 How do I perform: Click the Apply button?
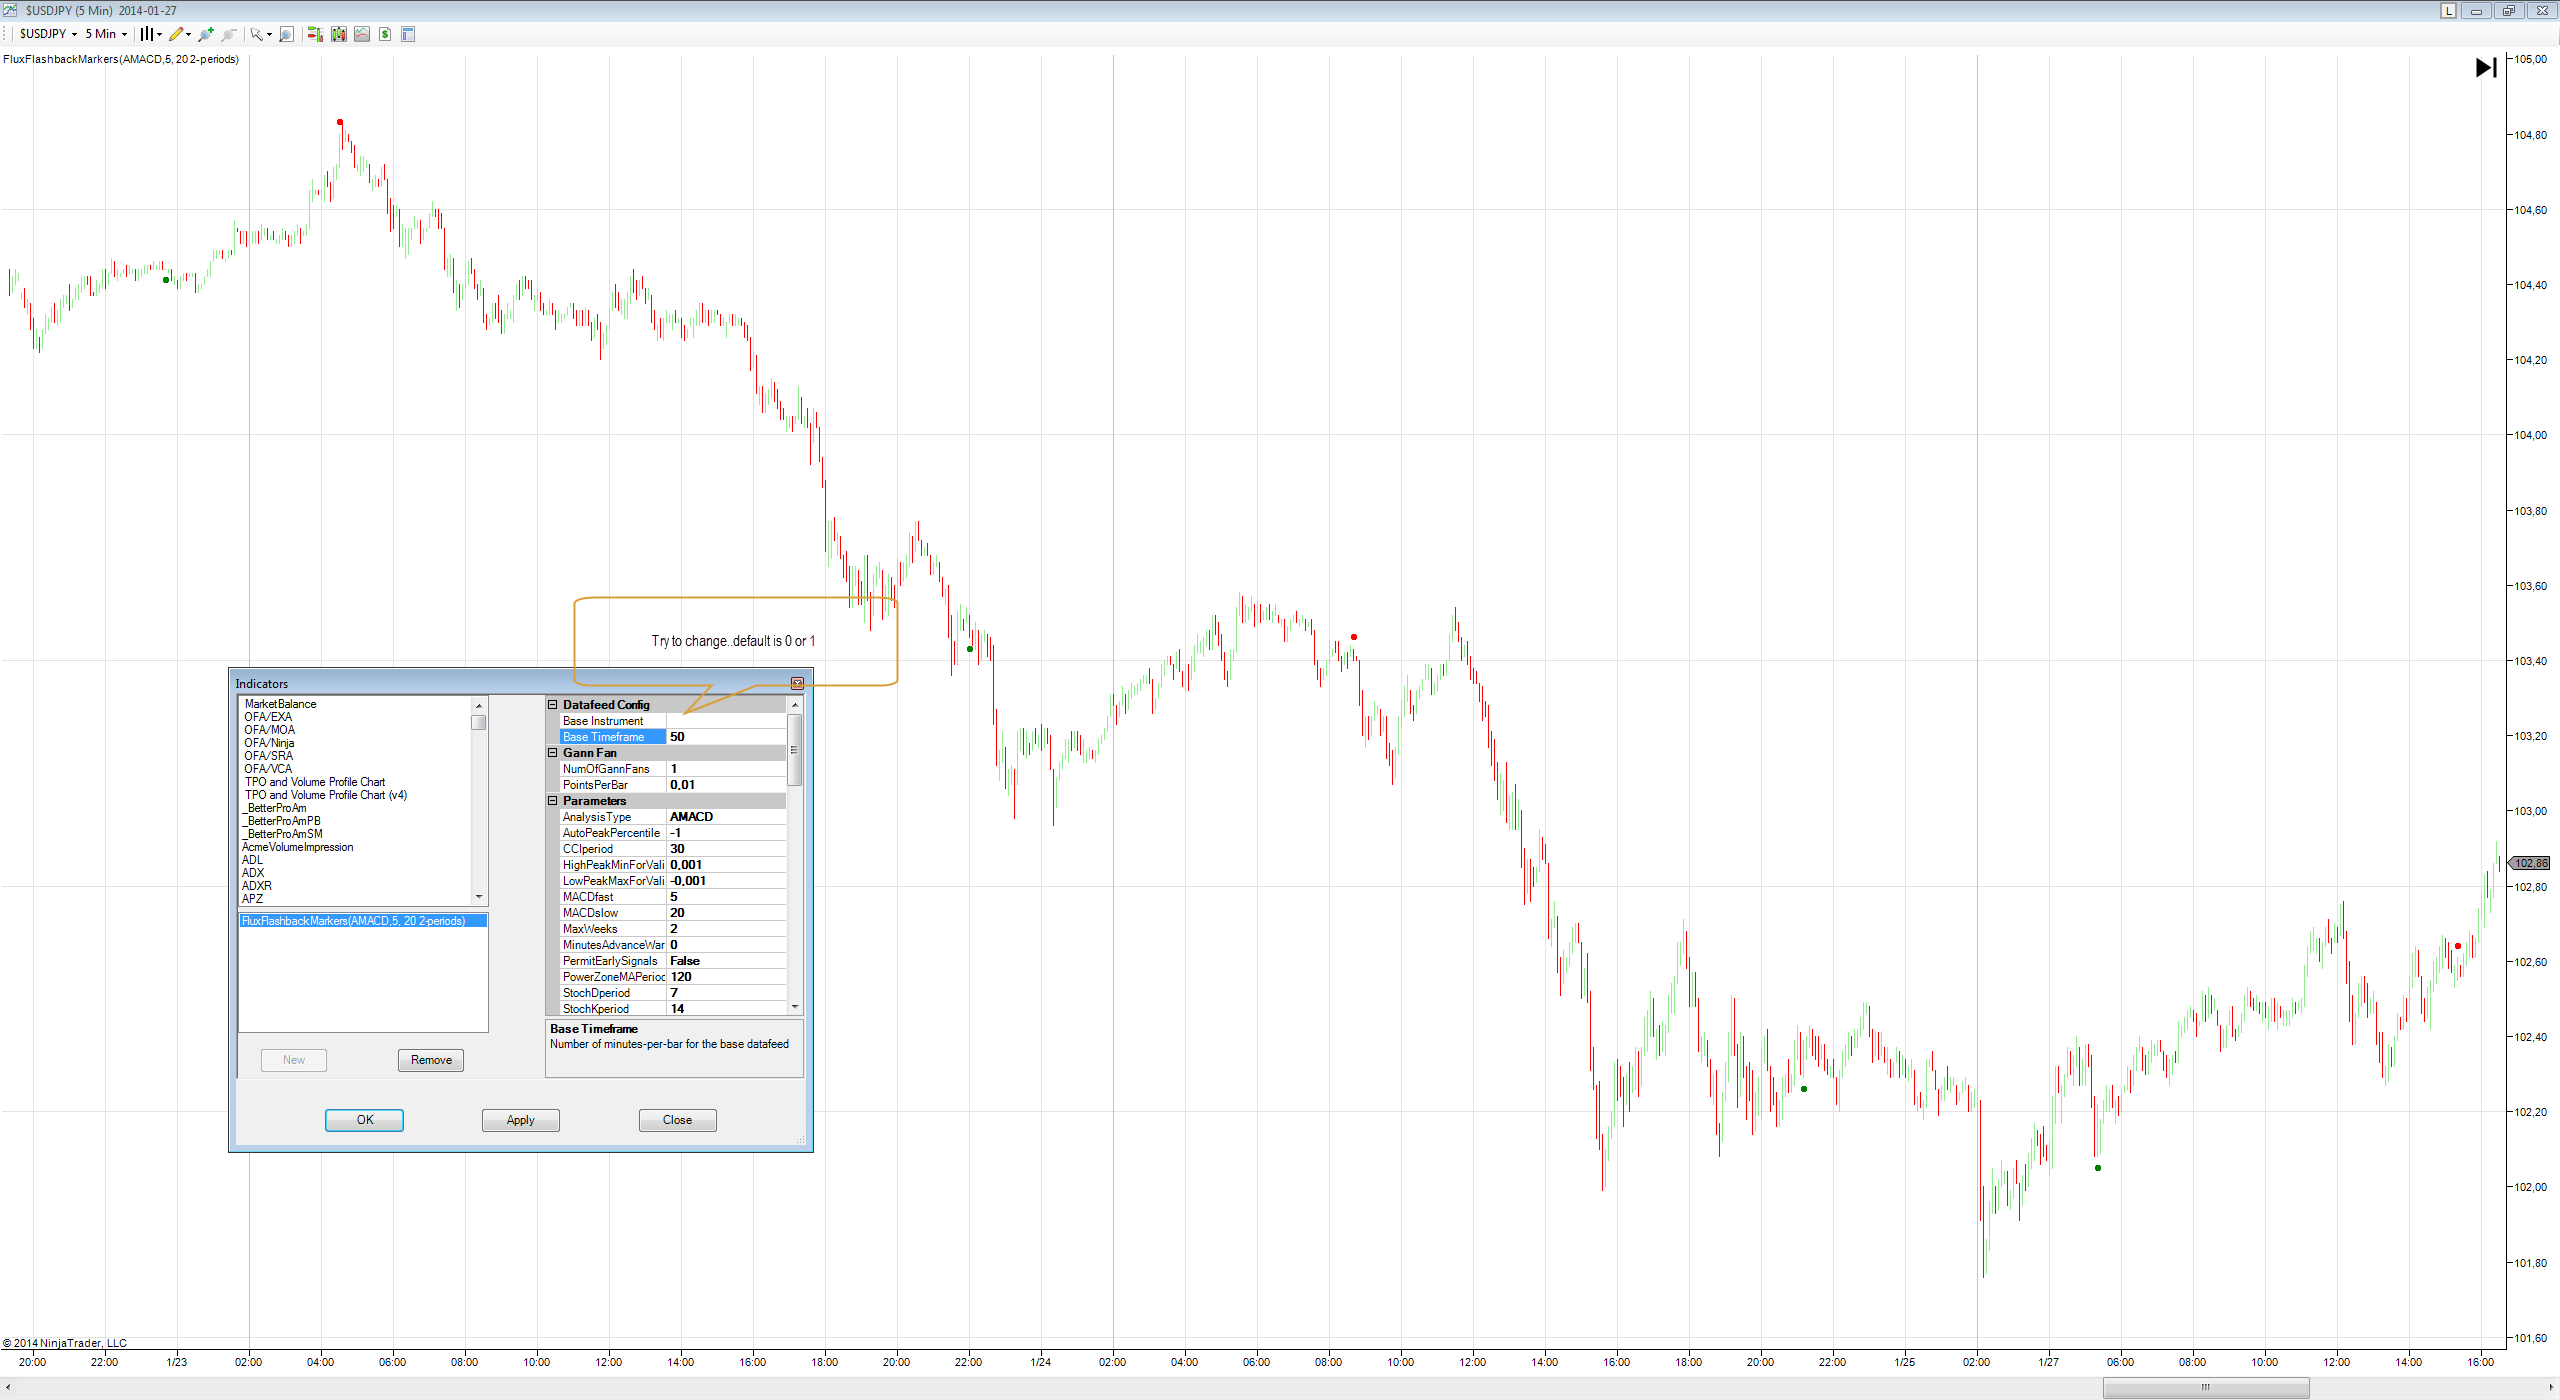[x=520, y=1120]
